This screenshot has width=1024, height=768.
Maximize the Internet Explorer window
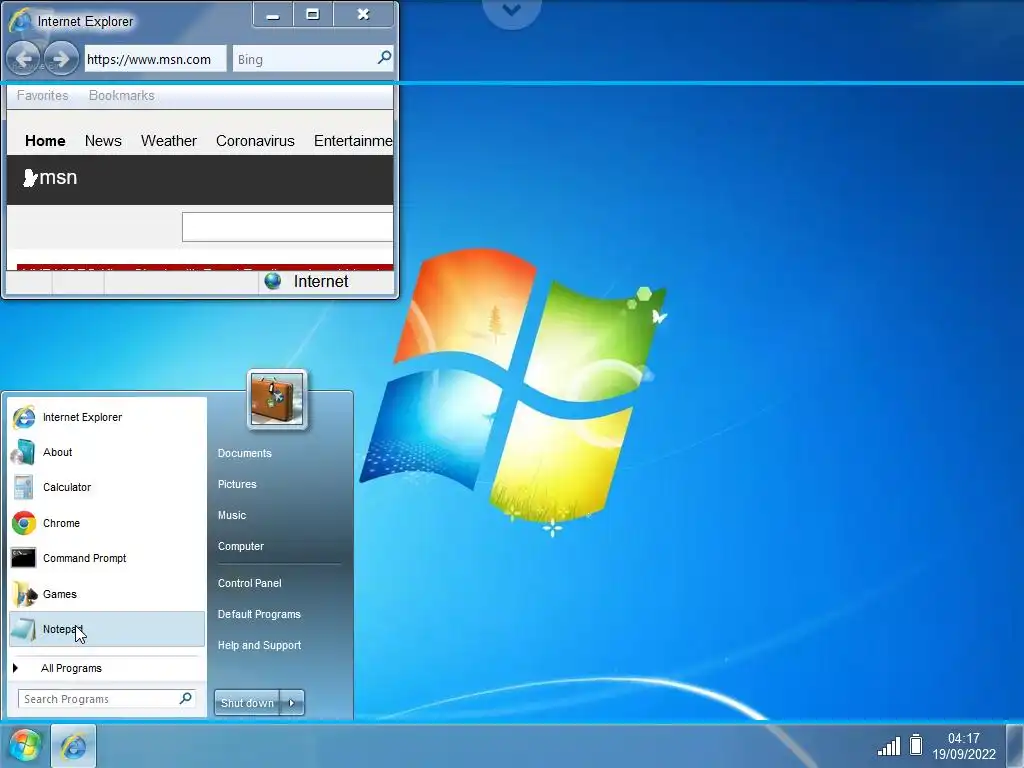tap(313, 14)
